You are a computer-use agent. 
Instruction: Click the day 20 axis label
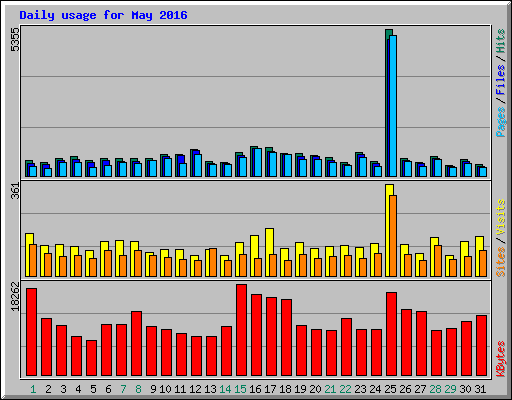click(315, 389)
